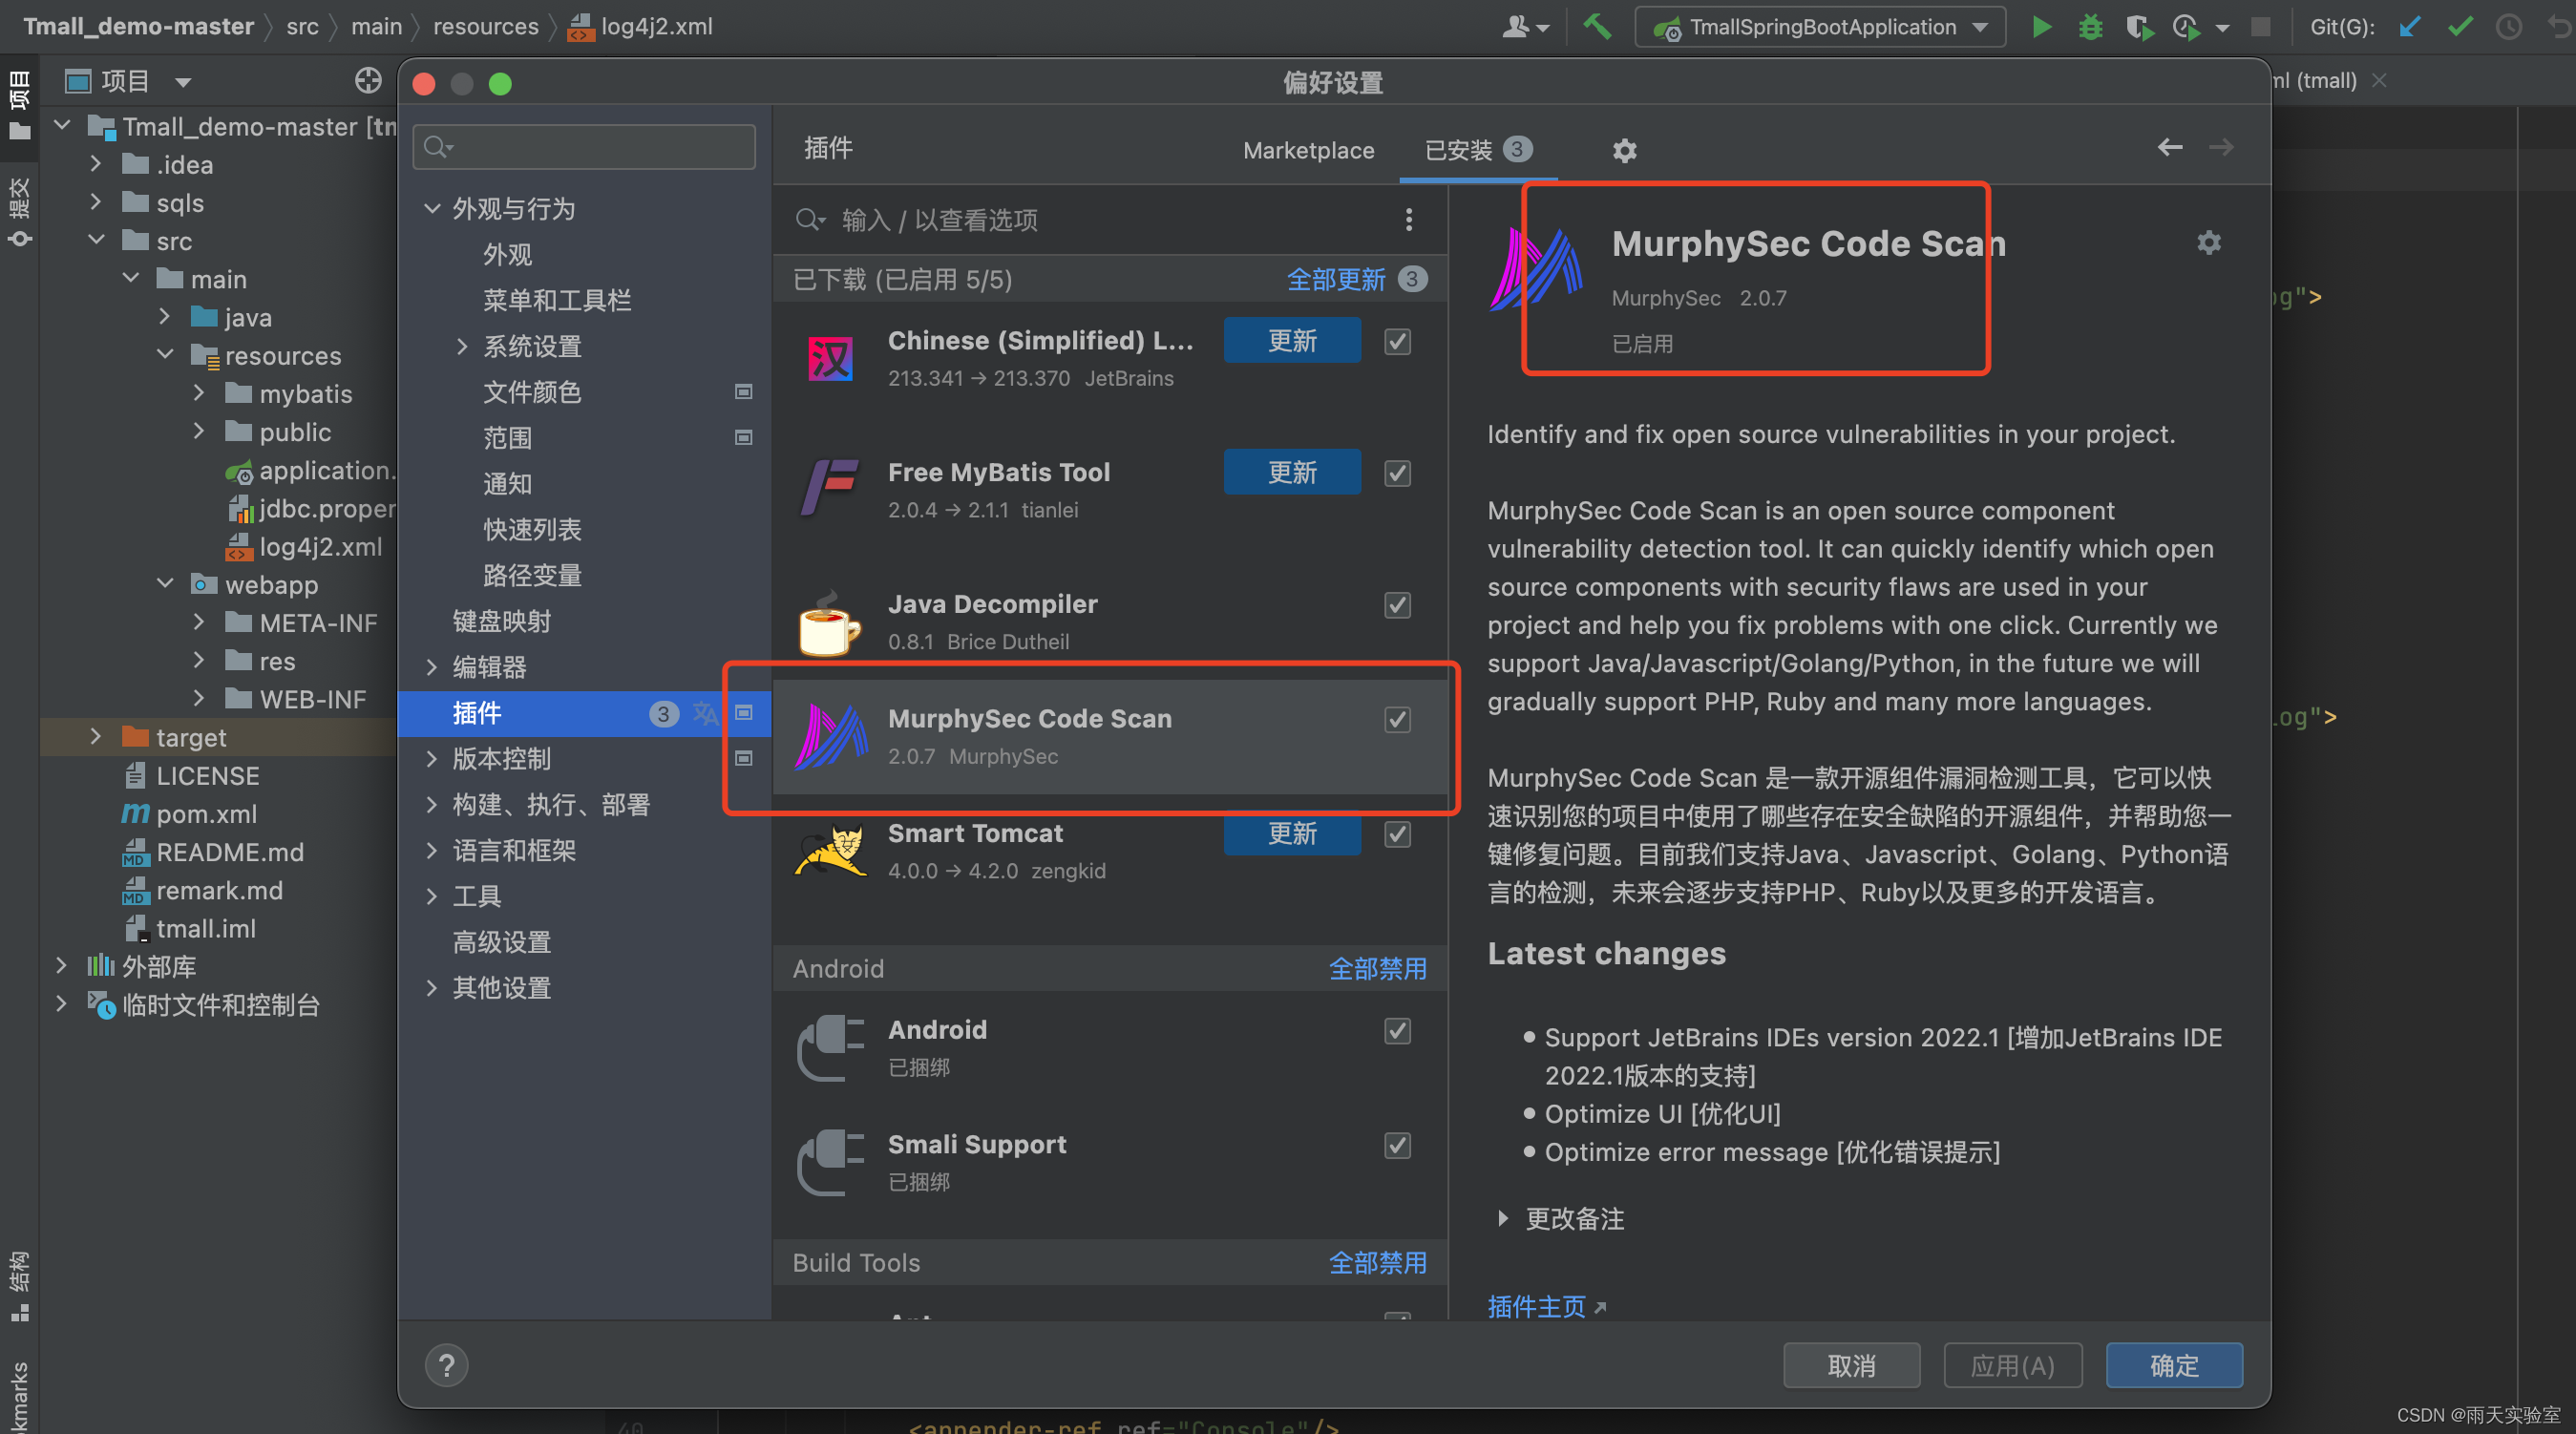Screen dimensions: 2576x1434
Task: Uncheck the Smart Tomcat plugin checkbox
Action: 1397,834
